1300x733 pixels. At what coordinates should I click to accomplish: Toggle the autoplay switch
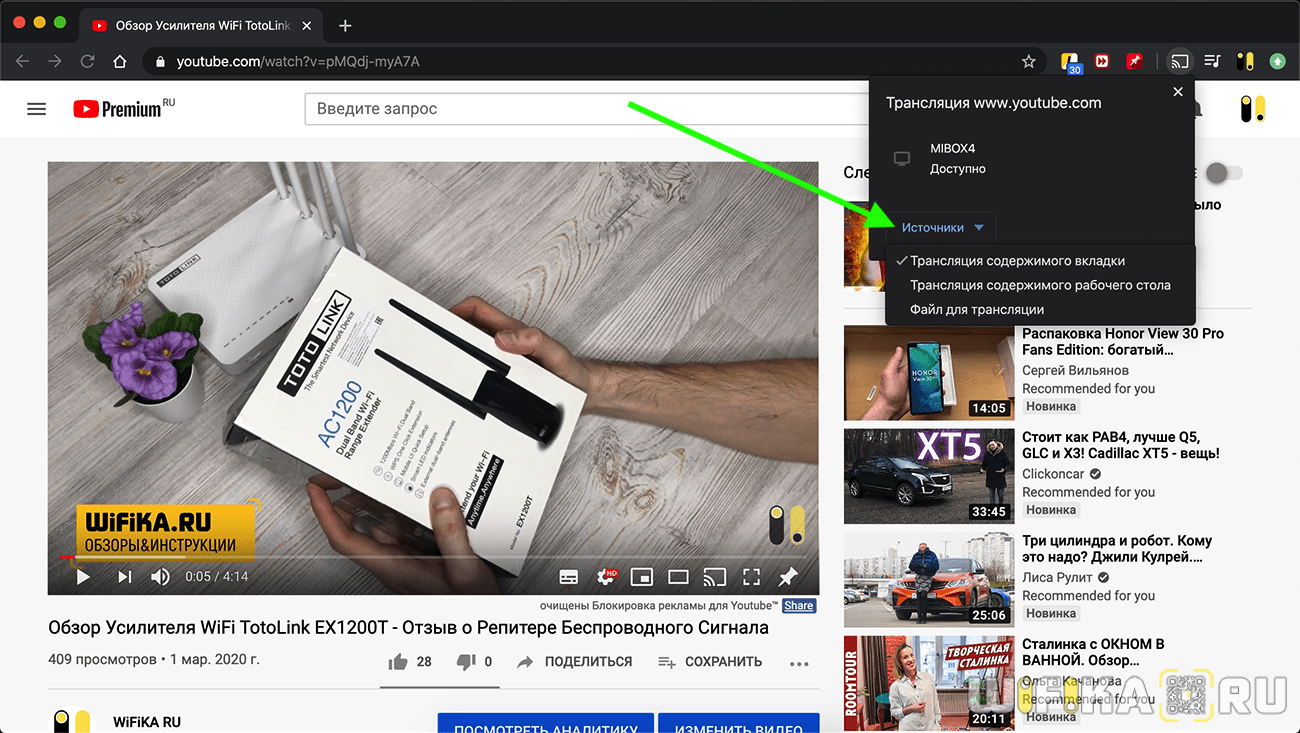[1223, 173]
